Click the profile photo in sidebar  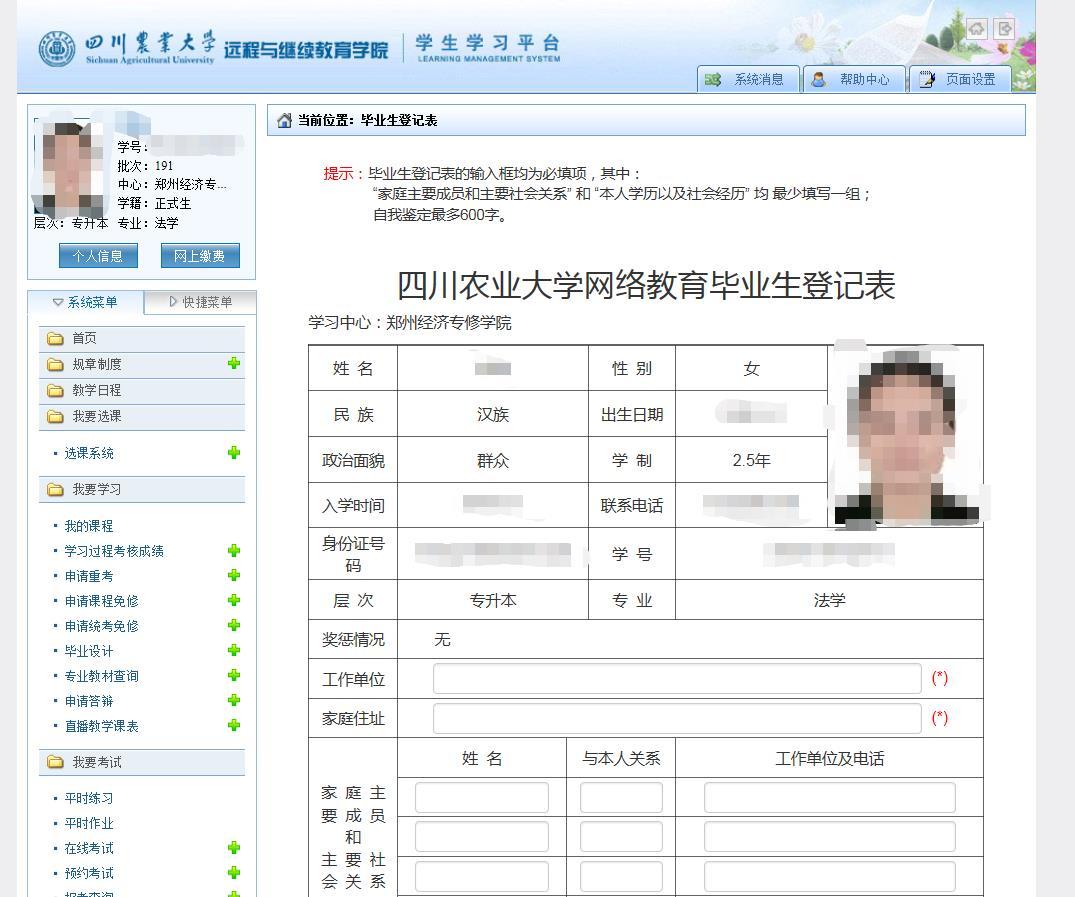point(71,167)
